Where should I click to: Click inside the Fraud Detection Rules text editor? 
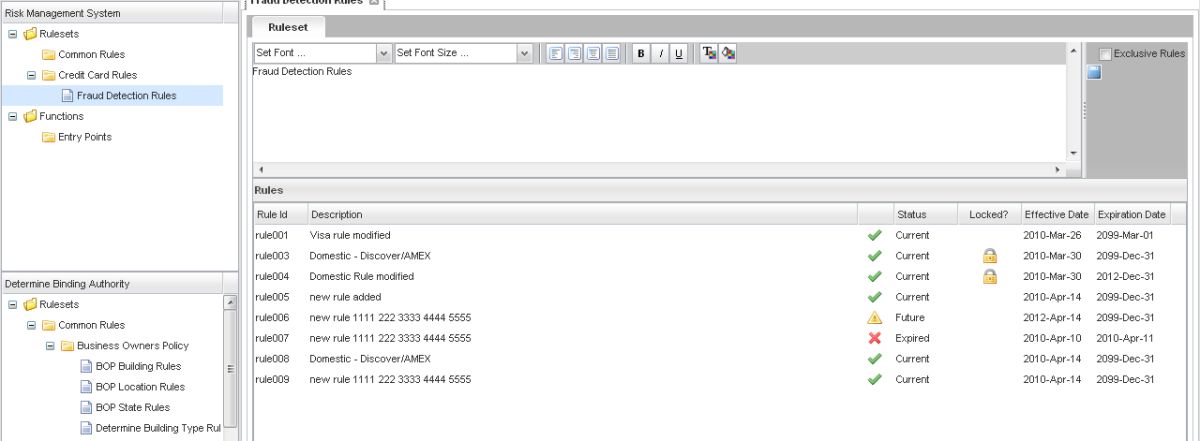click(x=659, y=112)
